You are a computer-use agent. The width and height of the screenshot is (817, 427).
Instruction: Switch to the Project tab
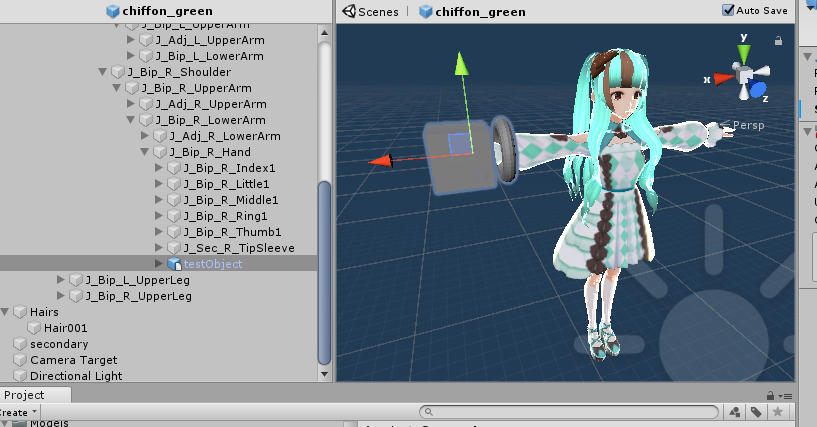(x=24, y=395)
